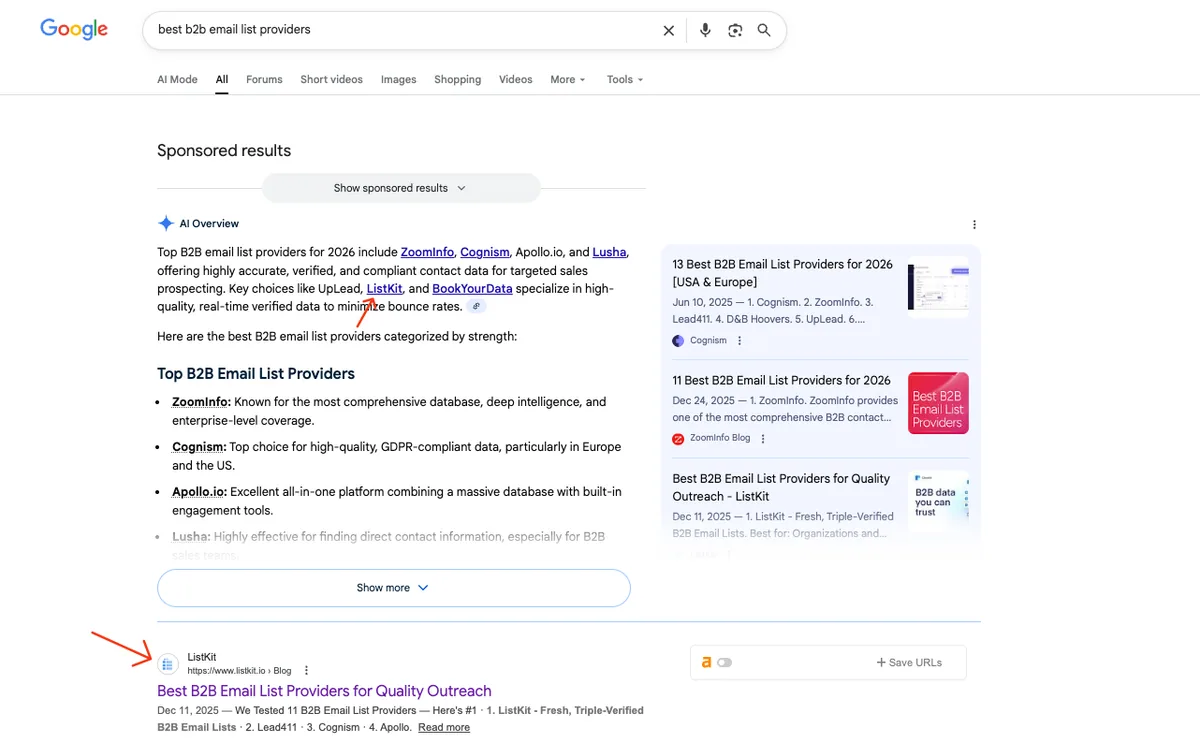The height and width of the screenshot is (754, 1200).
Task: Switch to AI Mode tab
Action: point(177,80)
